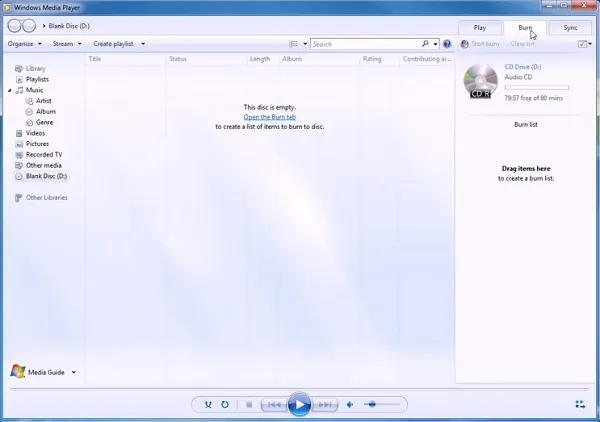600x422 pixels.
Task: Mute the speaker volume
Action: pos(350,404)
